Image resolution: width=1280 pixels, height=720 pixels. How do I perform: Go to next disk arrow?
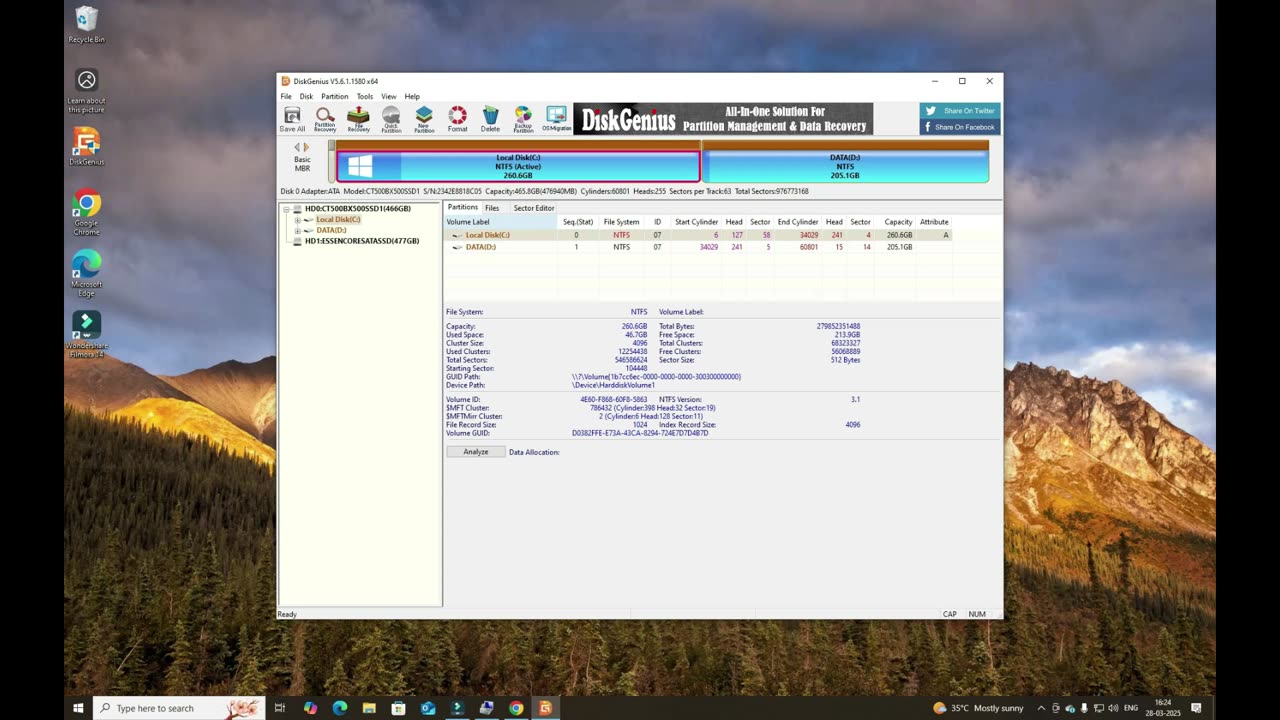tap(306, 147)
